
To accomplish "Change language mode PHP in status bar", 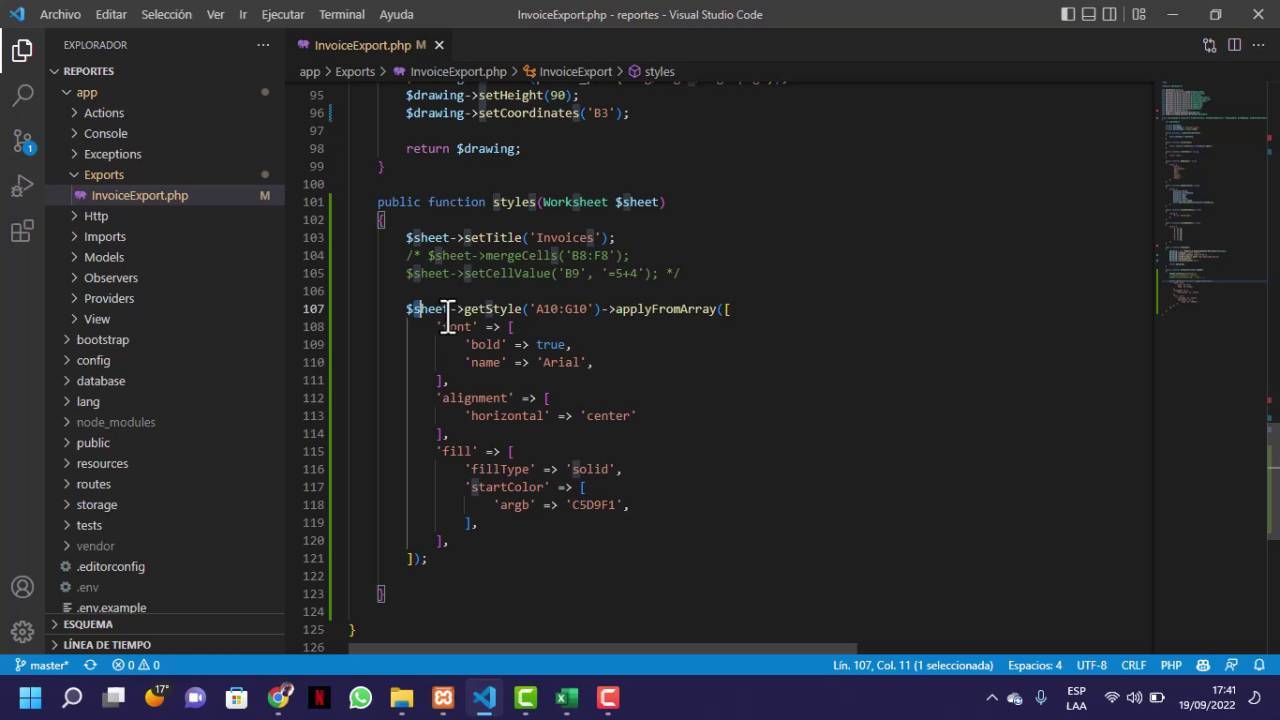I will tap(1171, 665).
